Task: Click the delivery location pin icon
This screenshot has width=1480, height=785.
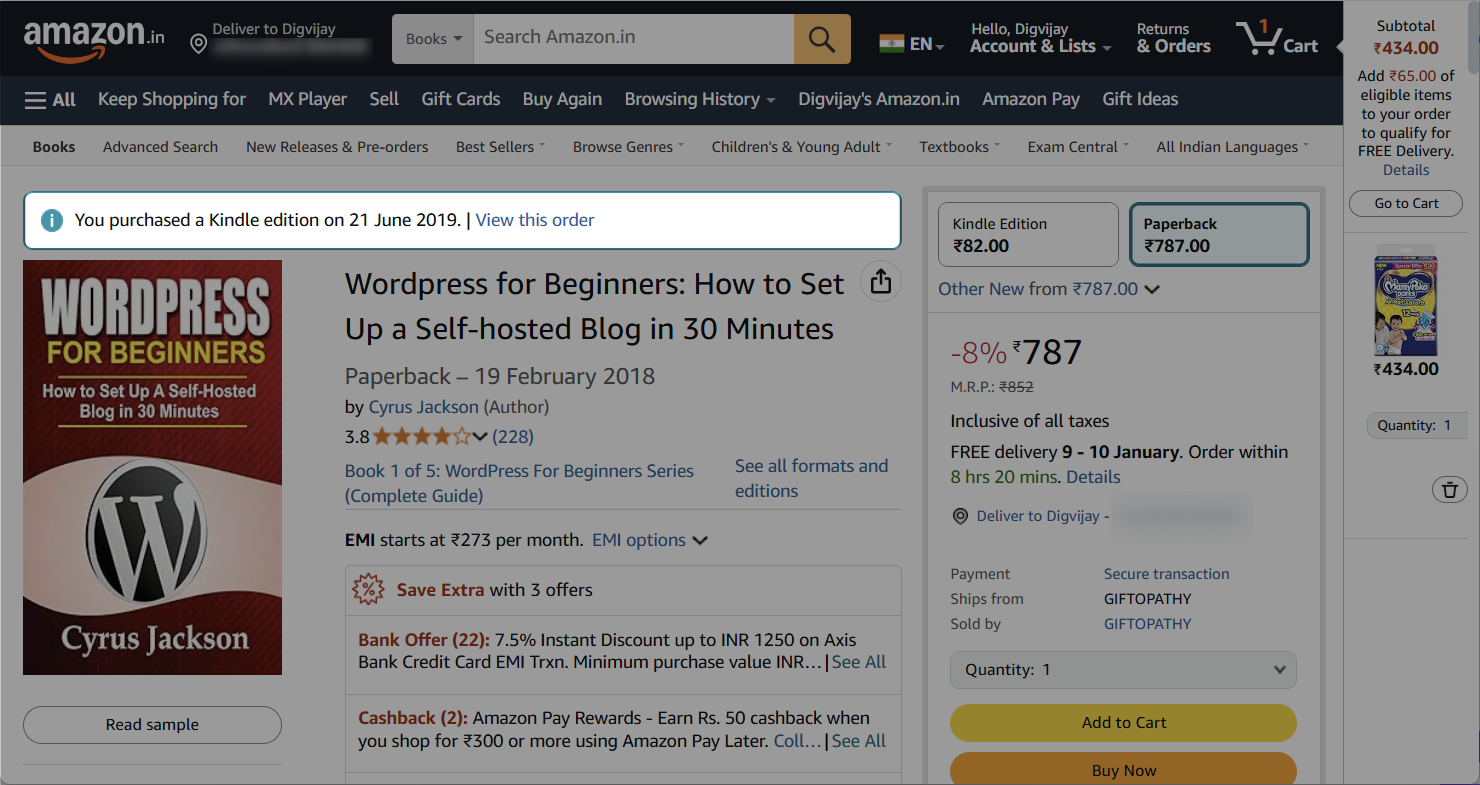Action: (197, 43)
